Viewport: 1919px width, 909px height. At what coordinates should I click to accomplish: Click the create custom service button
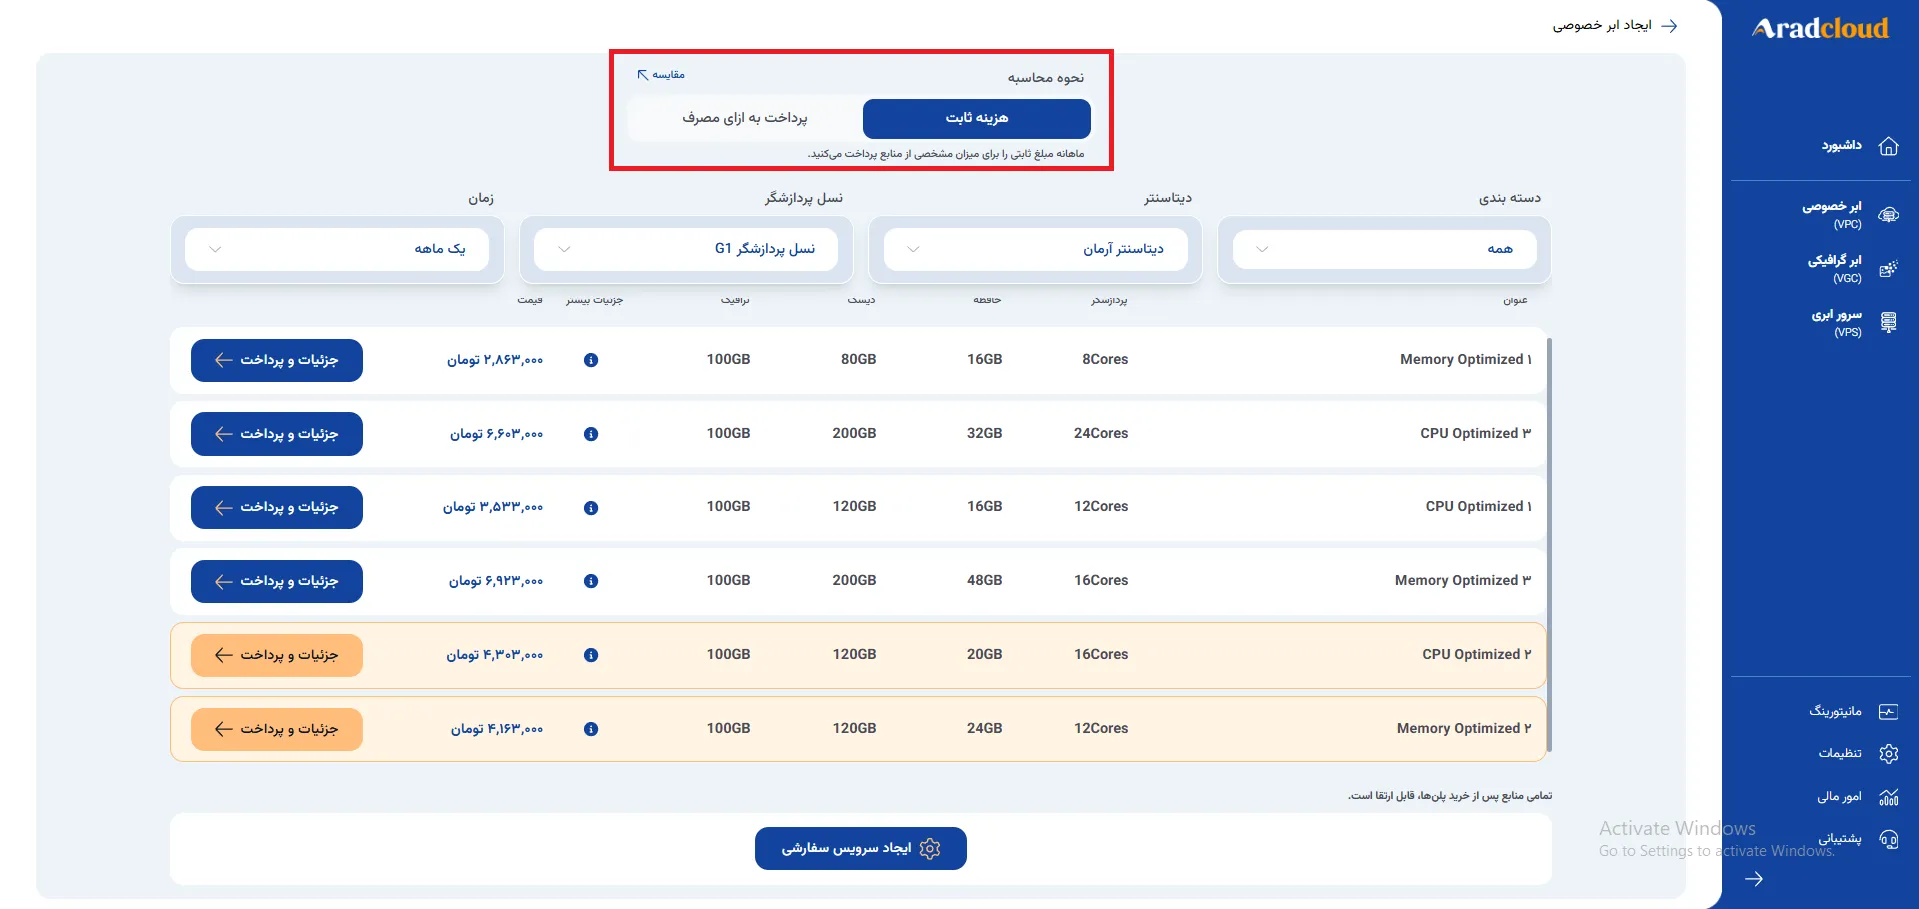point(861,848)
